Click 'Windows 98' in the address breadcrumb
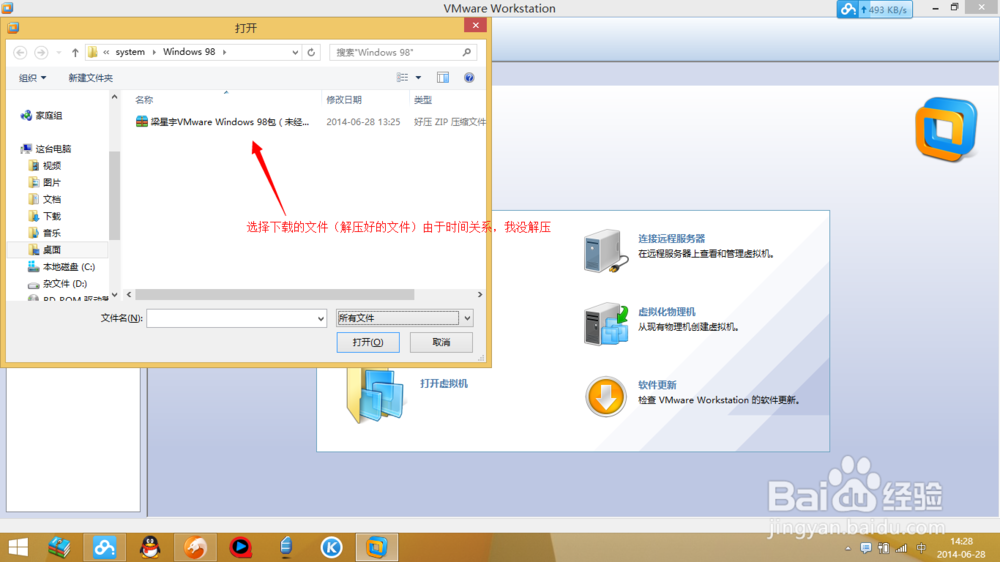1000x562 pixels. click(189, 52)
